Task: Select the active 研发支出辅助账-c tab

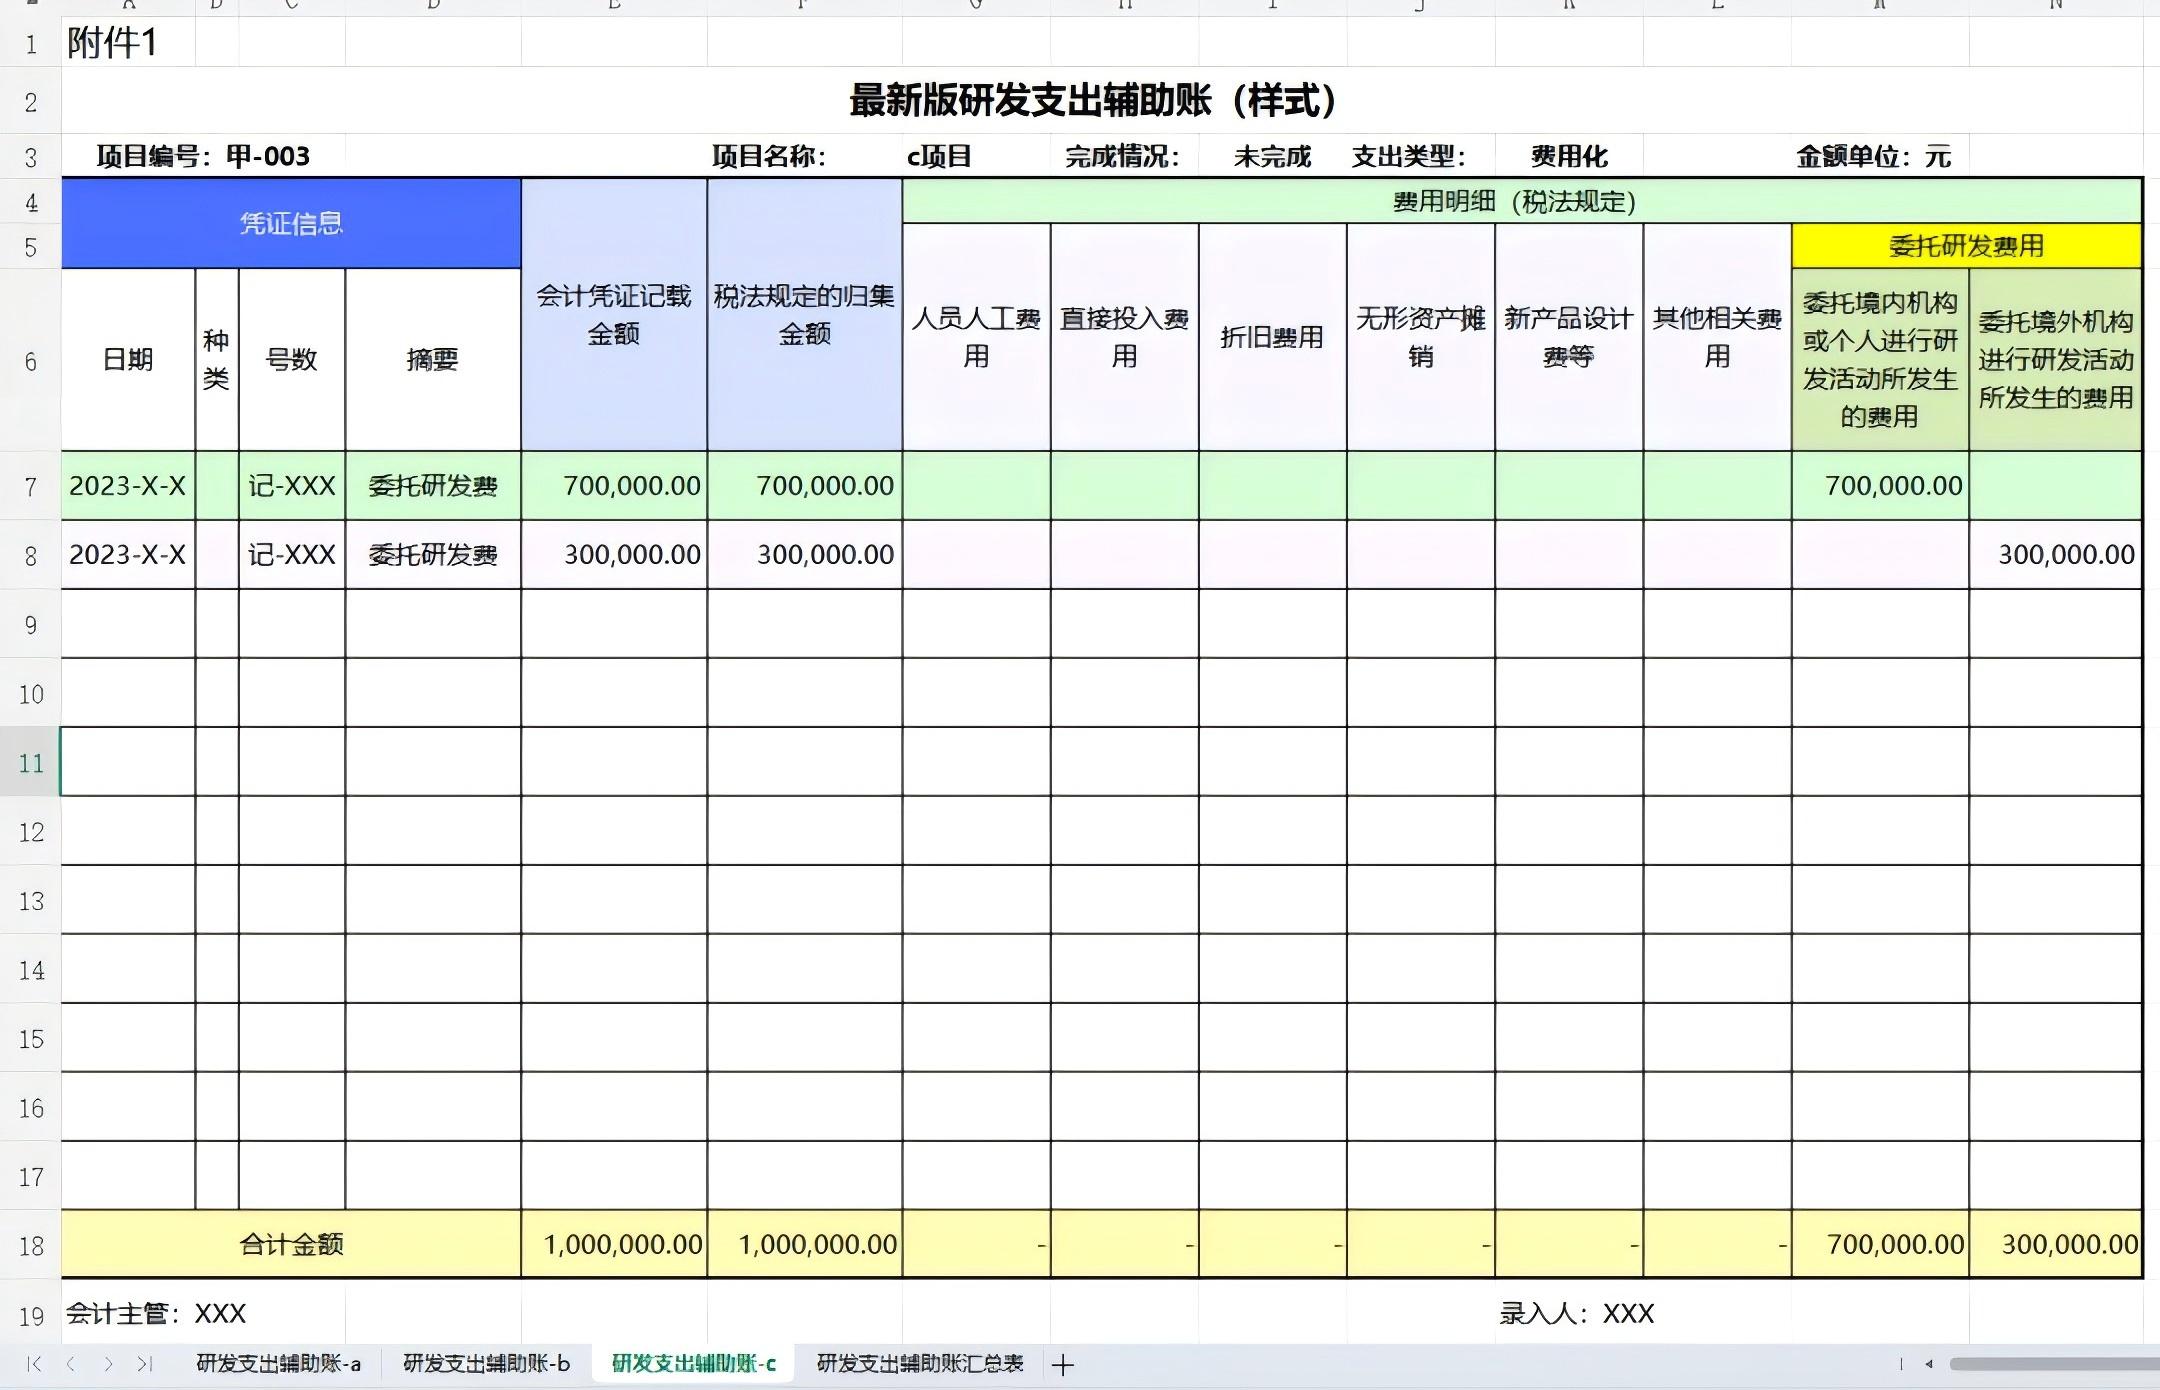Action: 693,1364
